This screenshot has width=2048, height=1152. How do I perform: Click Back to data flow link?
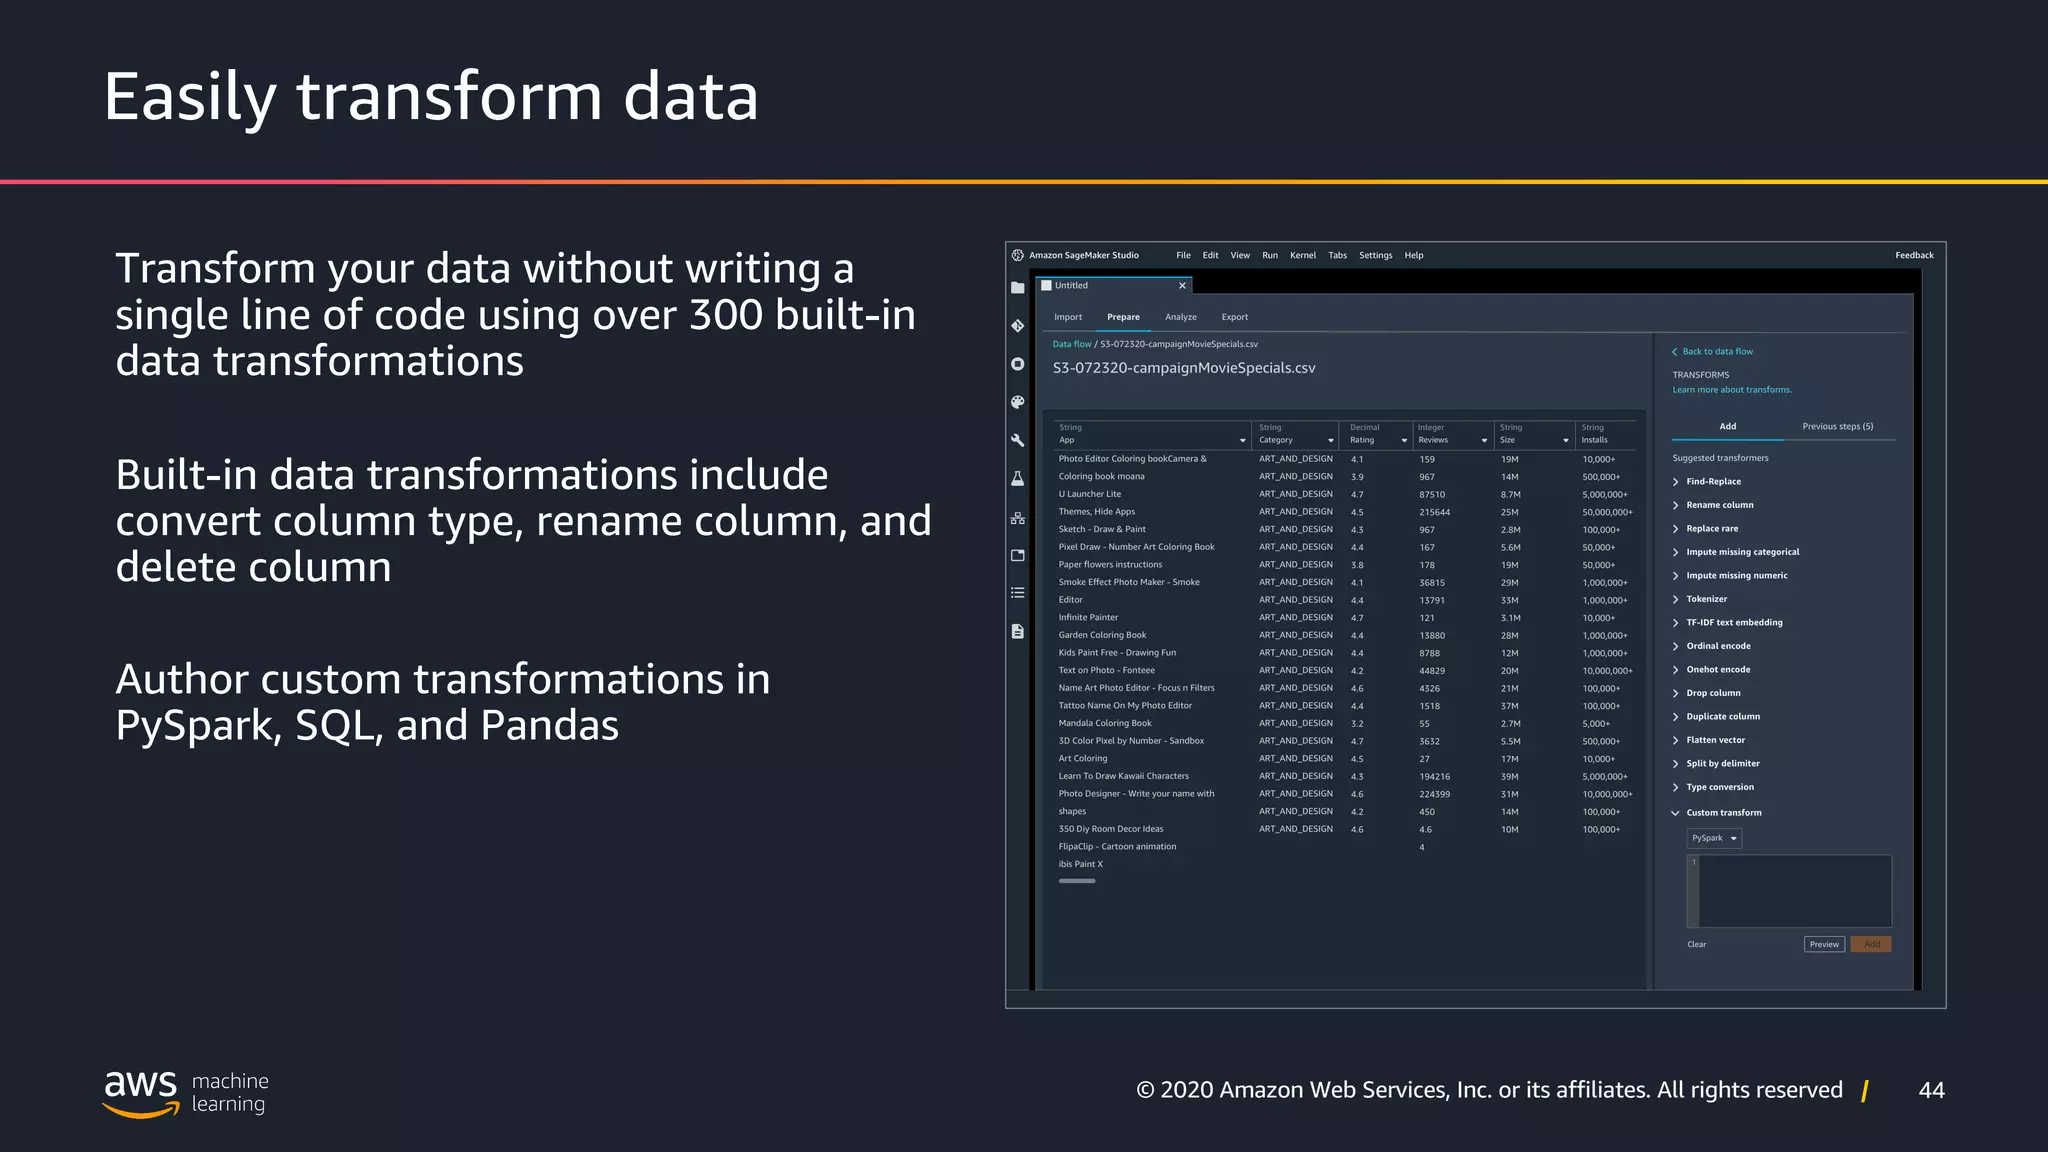(1717, 352)
